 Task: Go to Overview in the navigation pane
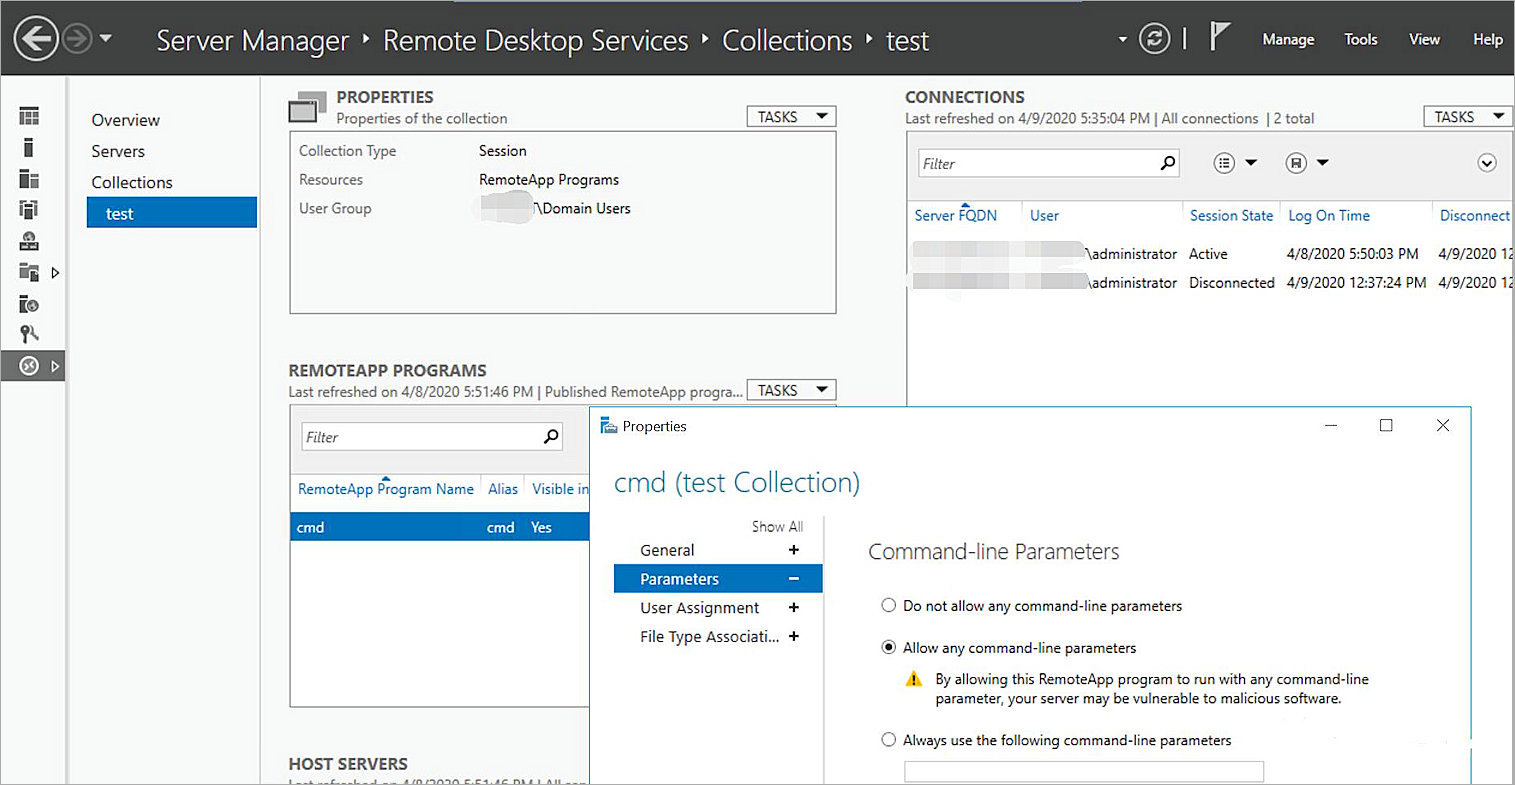point(125,120)
